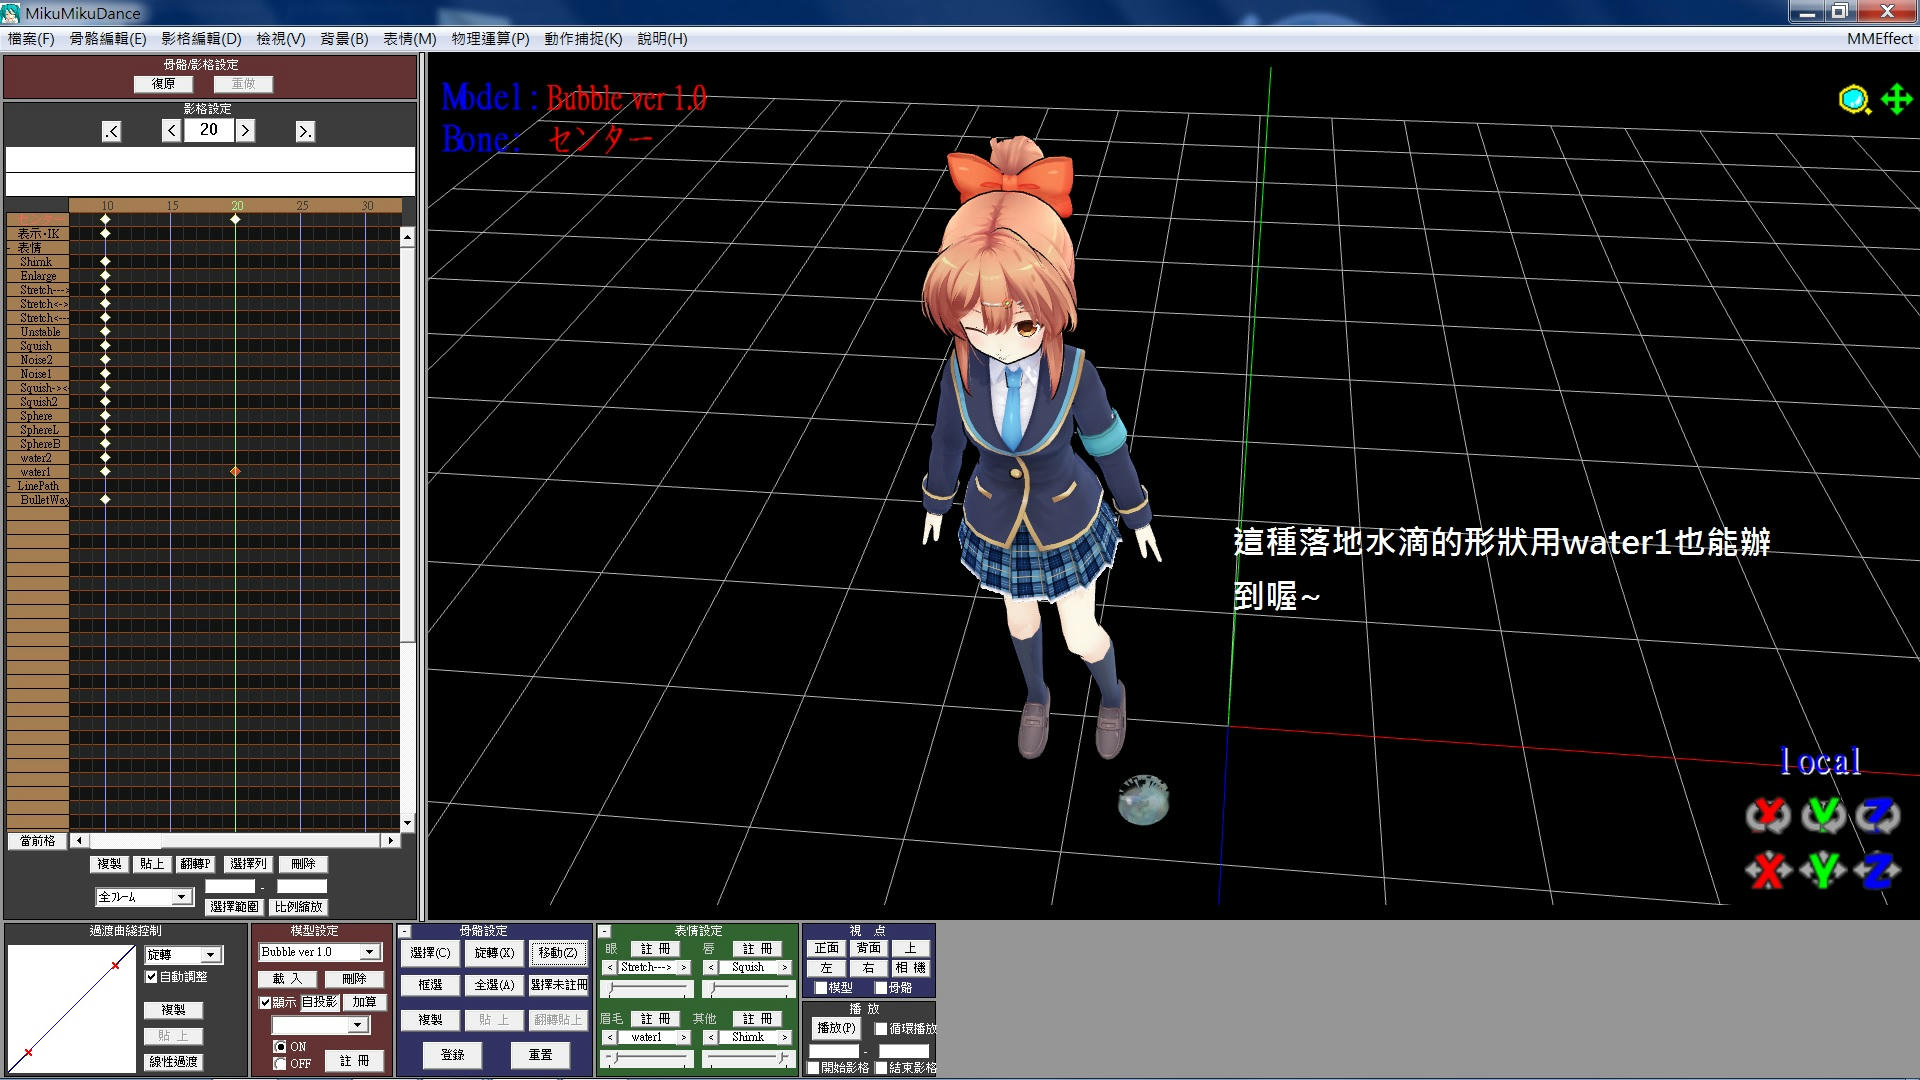Step forward one frame '>' button
Image resolution: width=1920 pixels, height=1080 pixels.
pyautogui.click(x=245, y=130)
